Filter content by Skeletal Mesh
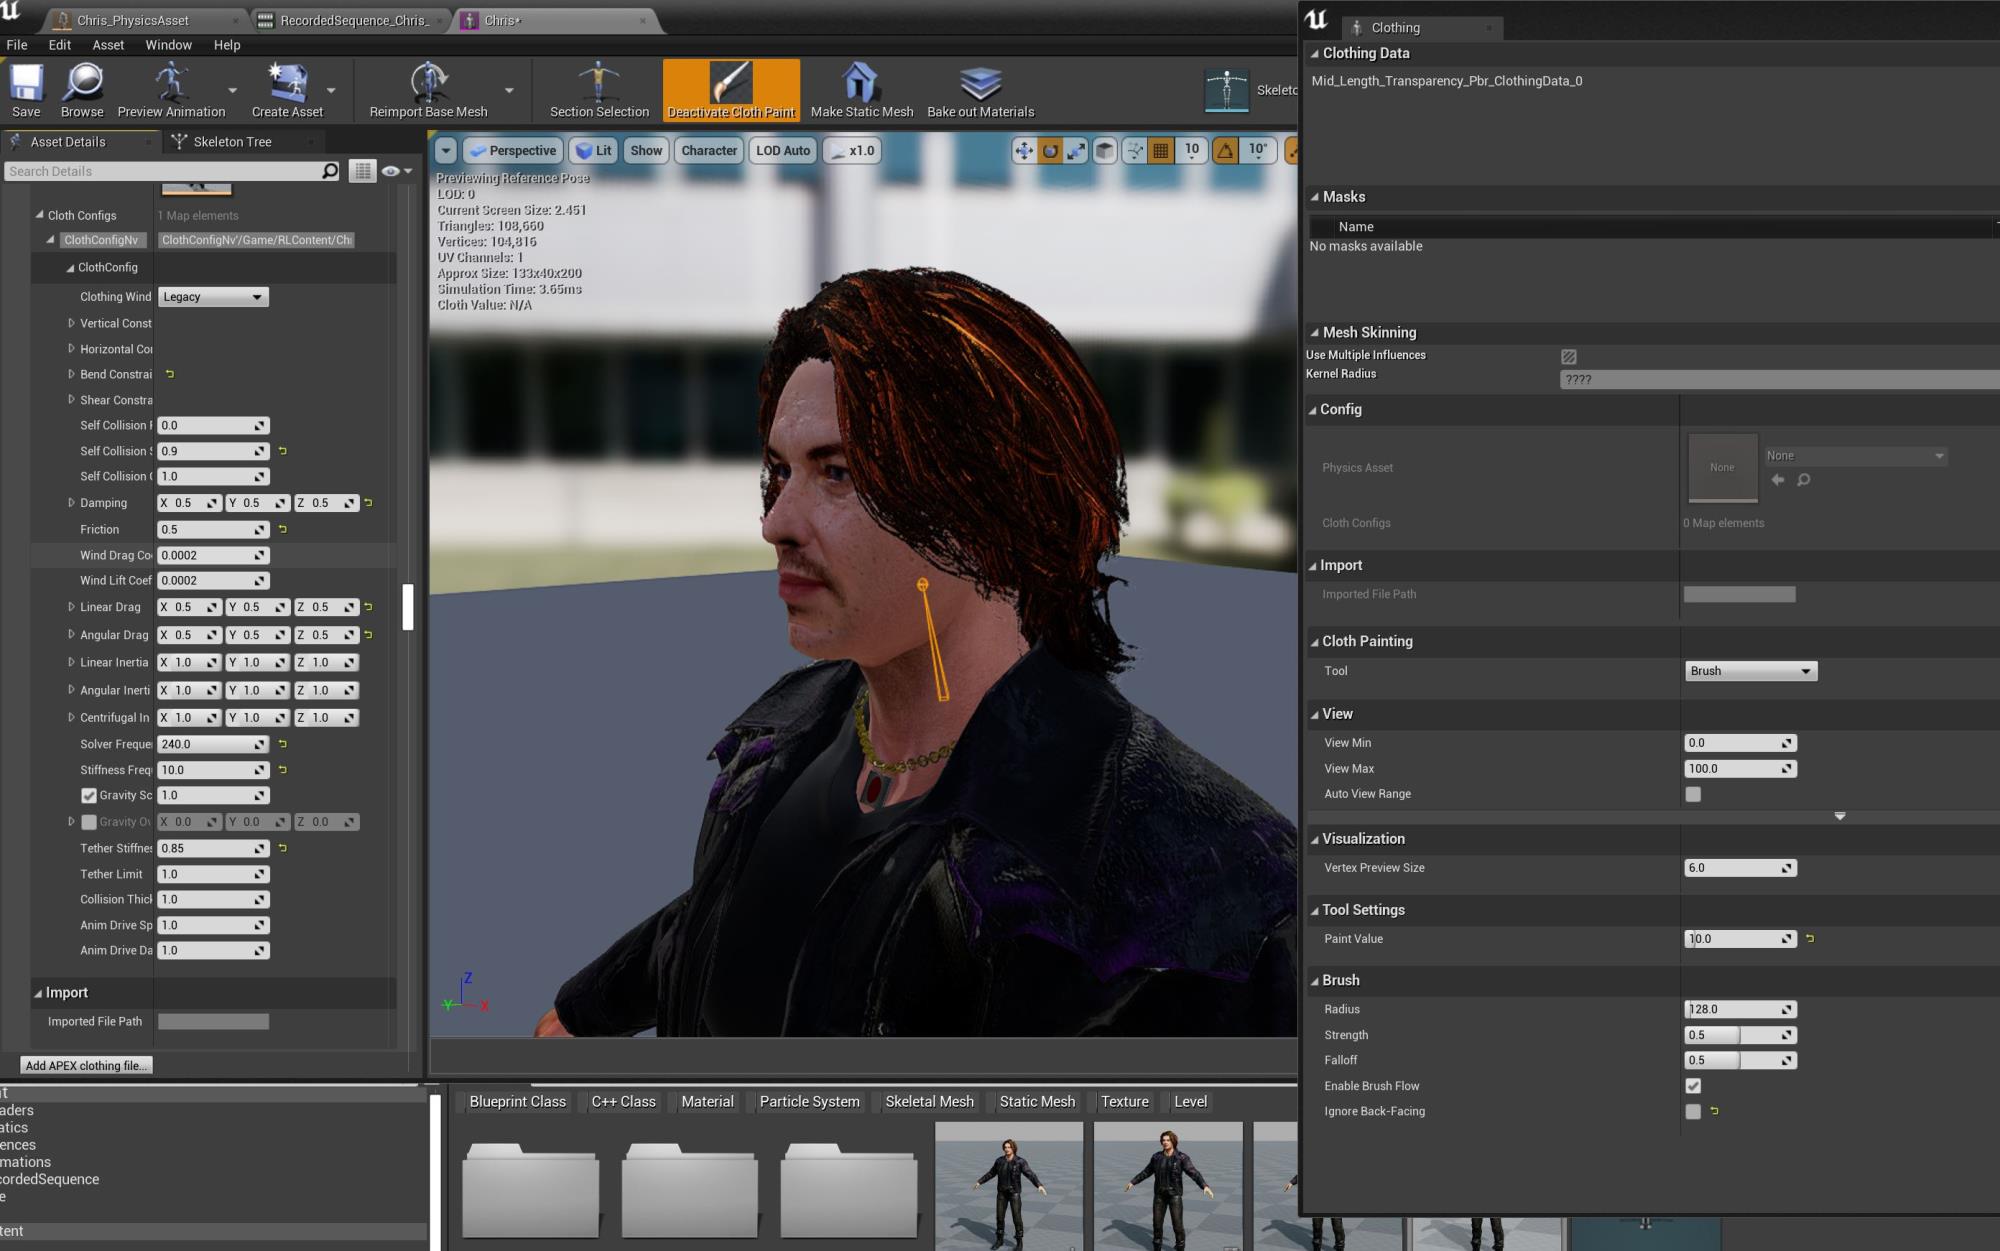Viewport: 2000px width, 1251px height. click(929, 1102)
